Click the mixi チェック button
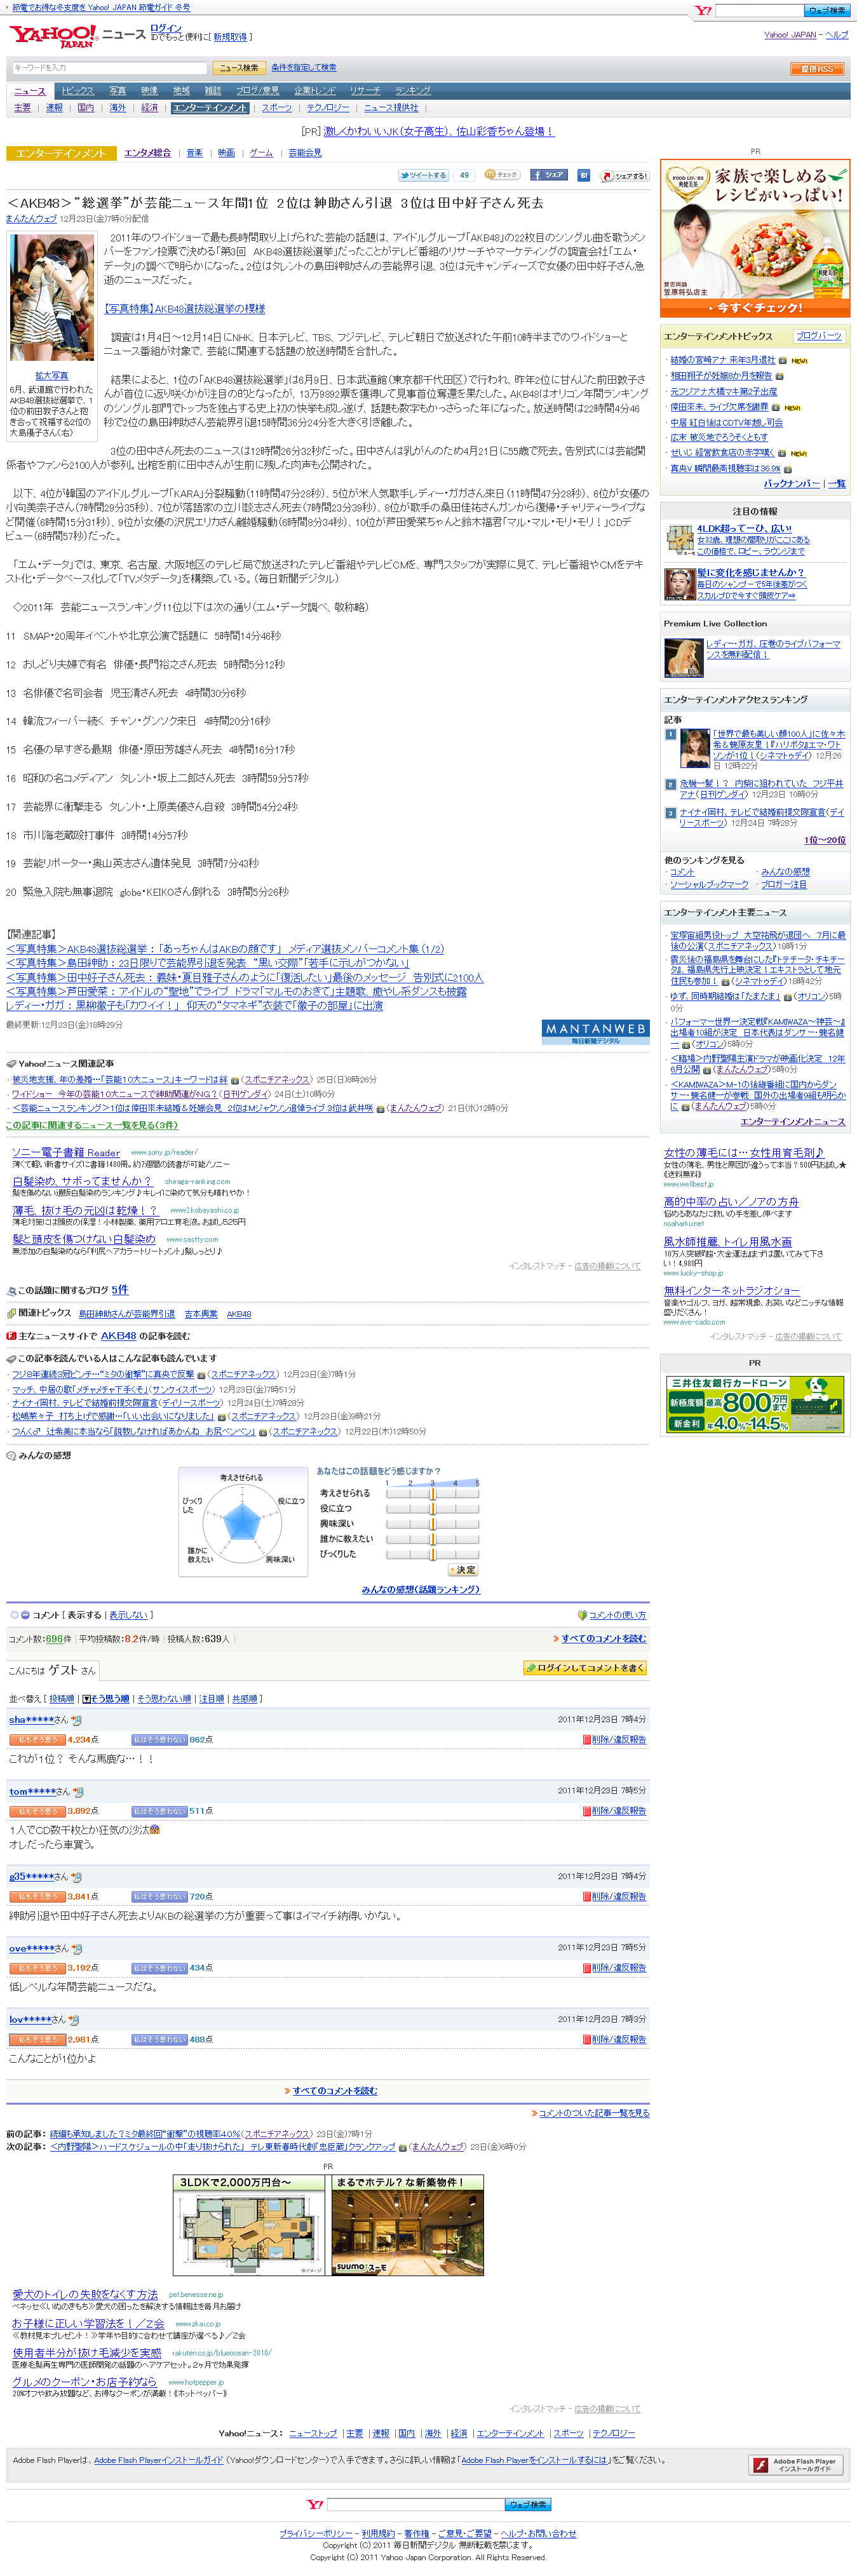 click(x=502, y=175)
